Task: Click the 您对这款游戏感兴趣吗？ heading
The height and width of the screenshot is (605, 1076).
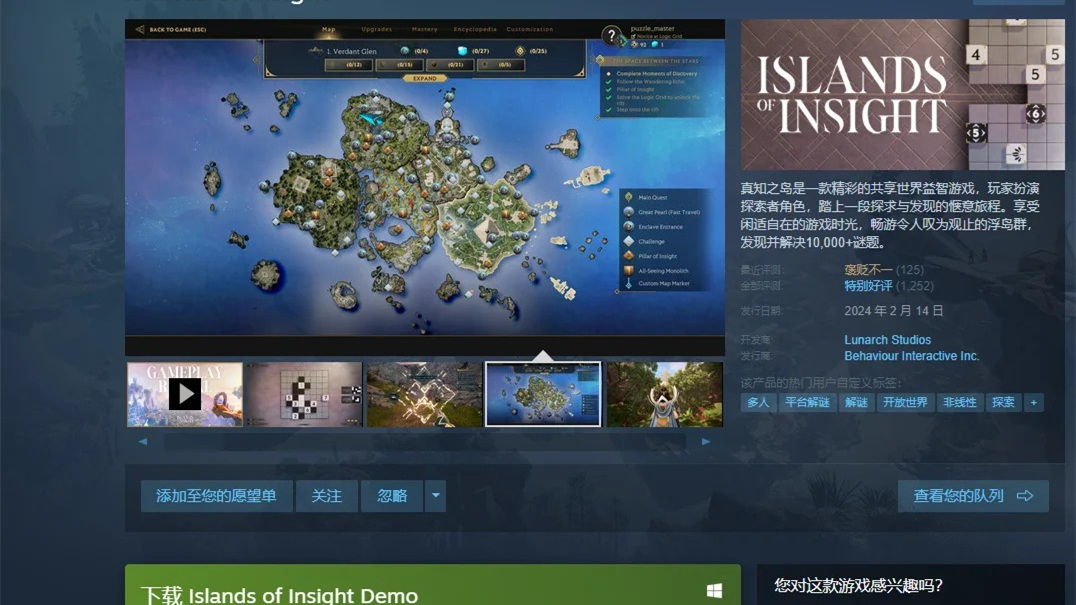Action: (x=858, y=585)
